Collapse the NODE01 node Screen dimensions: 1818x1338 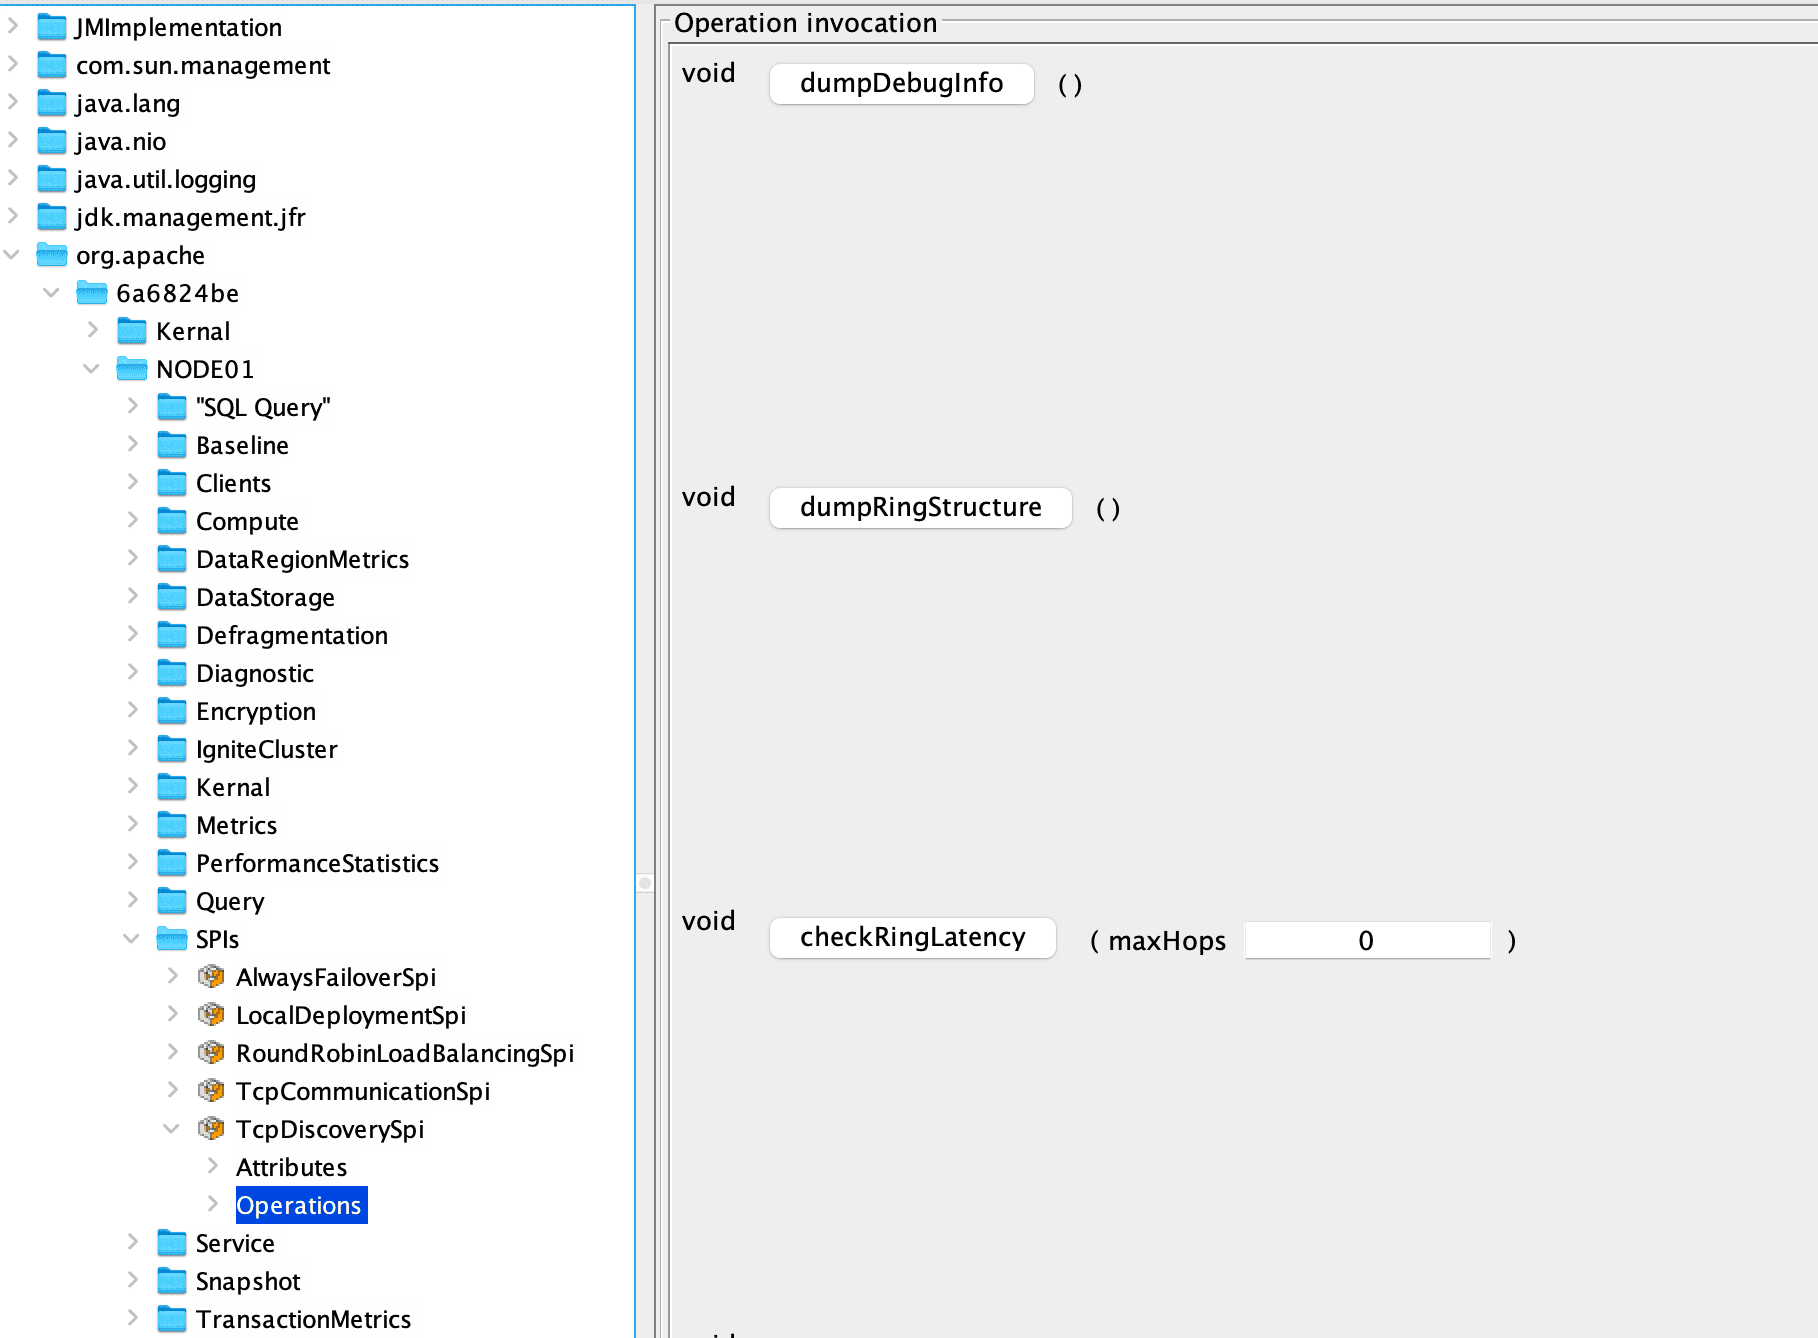click(x=92, y=368)
